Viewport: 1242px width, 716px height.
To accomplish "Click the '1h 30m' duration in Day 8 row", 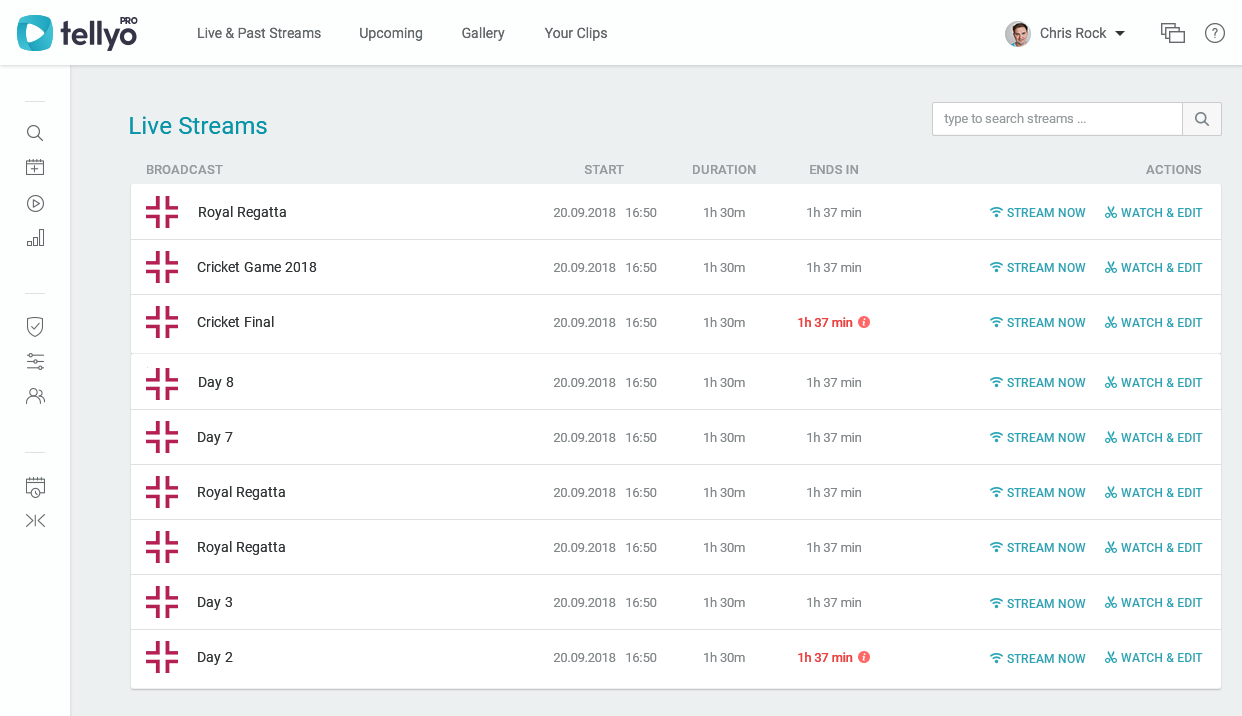I will coord(724,383).
